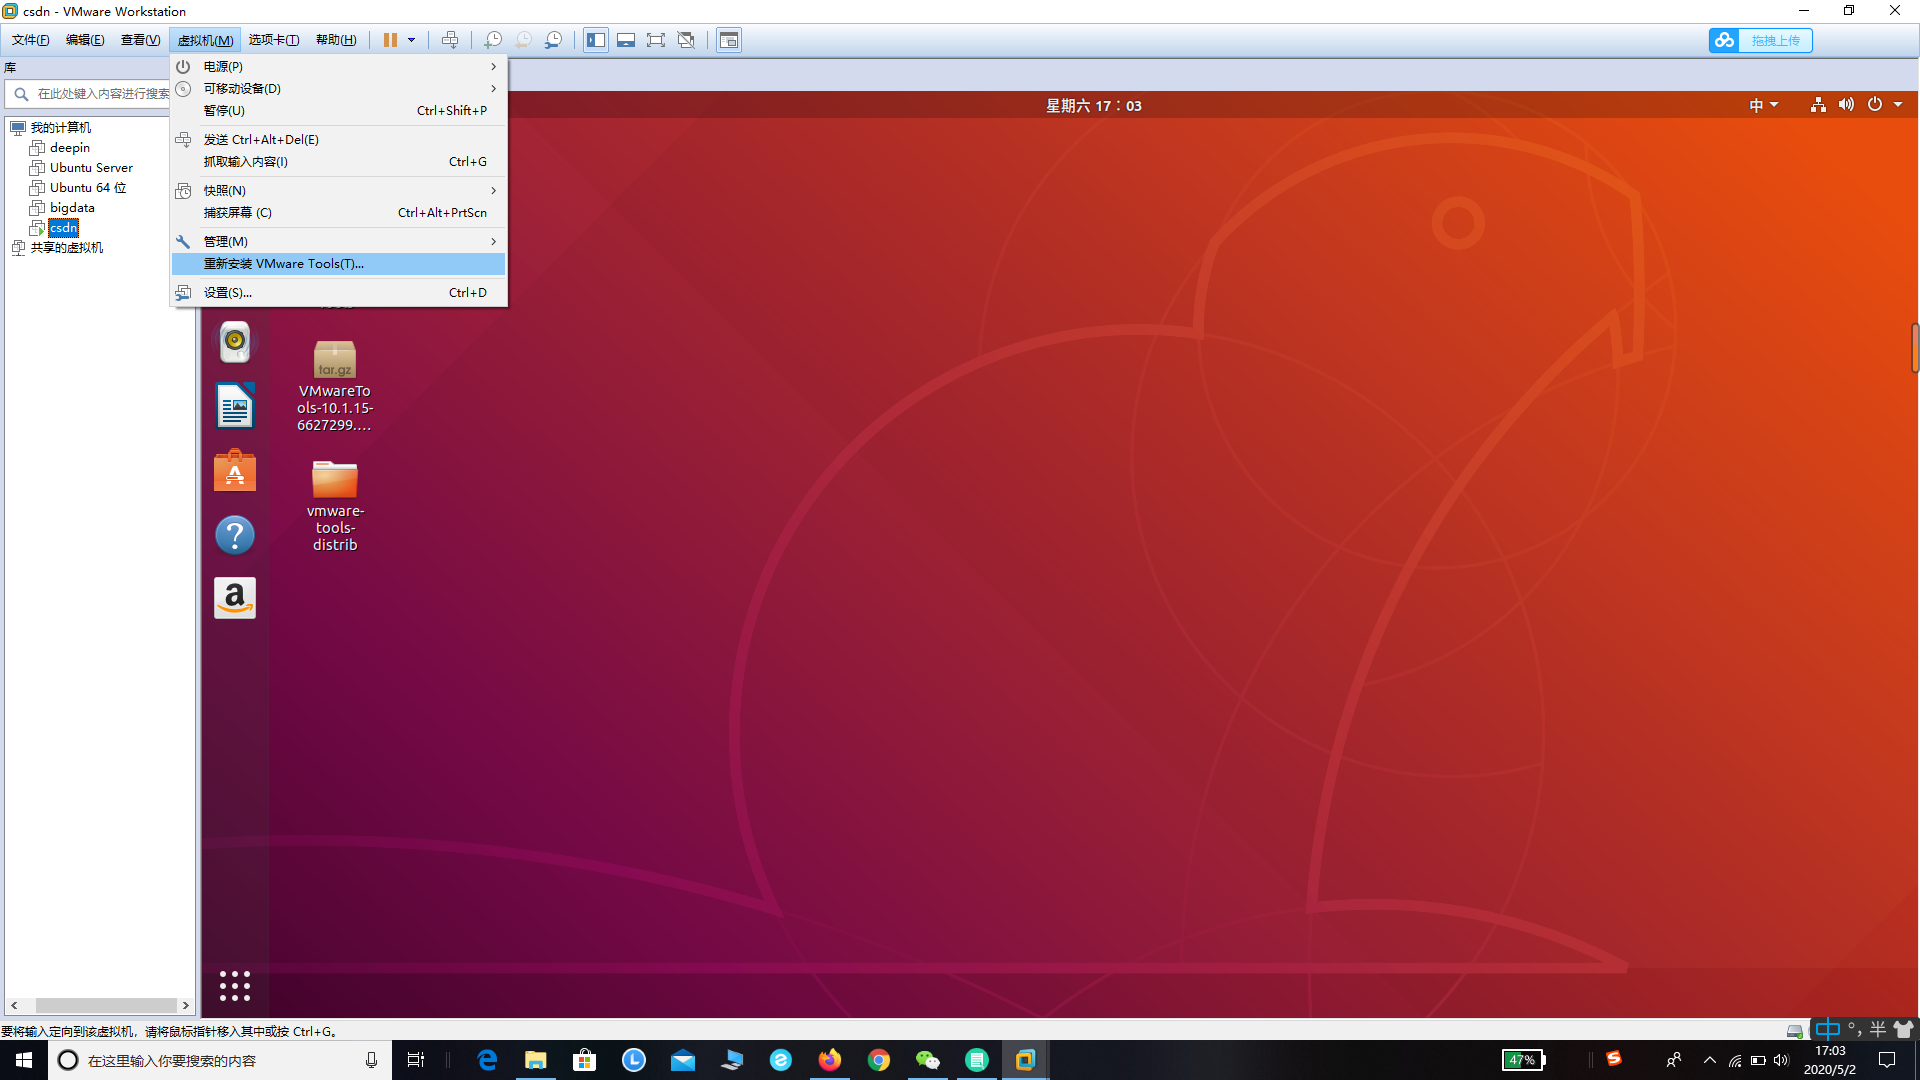Click the library horizontal scrollbar
This screenshot has width=1920, height=1080.
(105, 1005)
